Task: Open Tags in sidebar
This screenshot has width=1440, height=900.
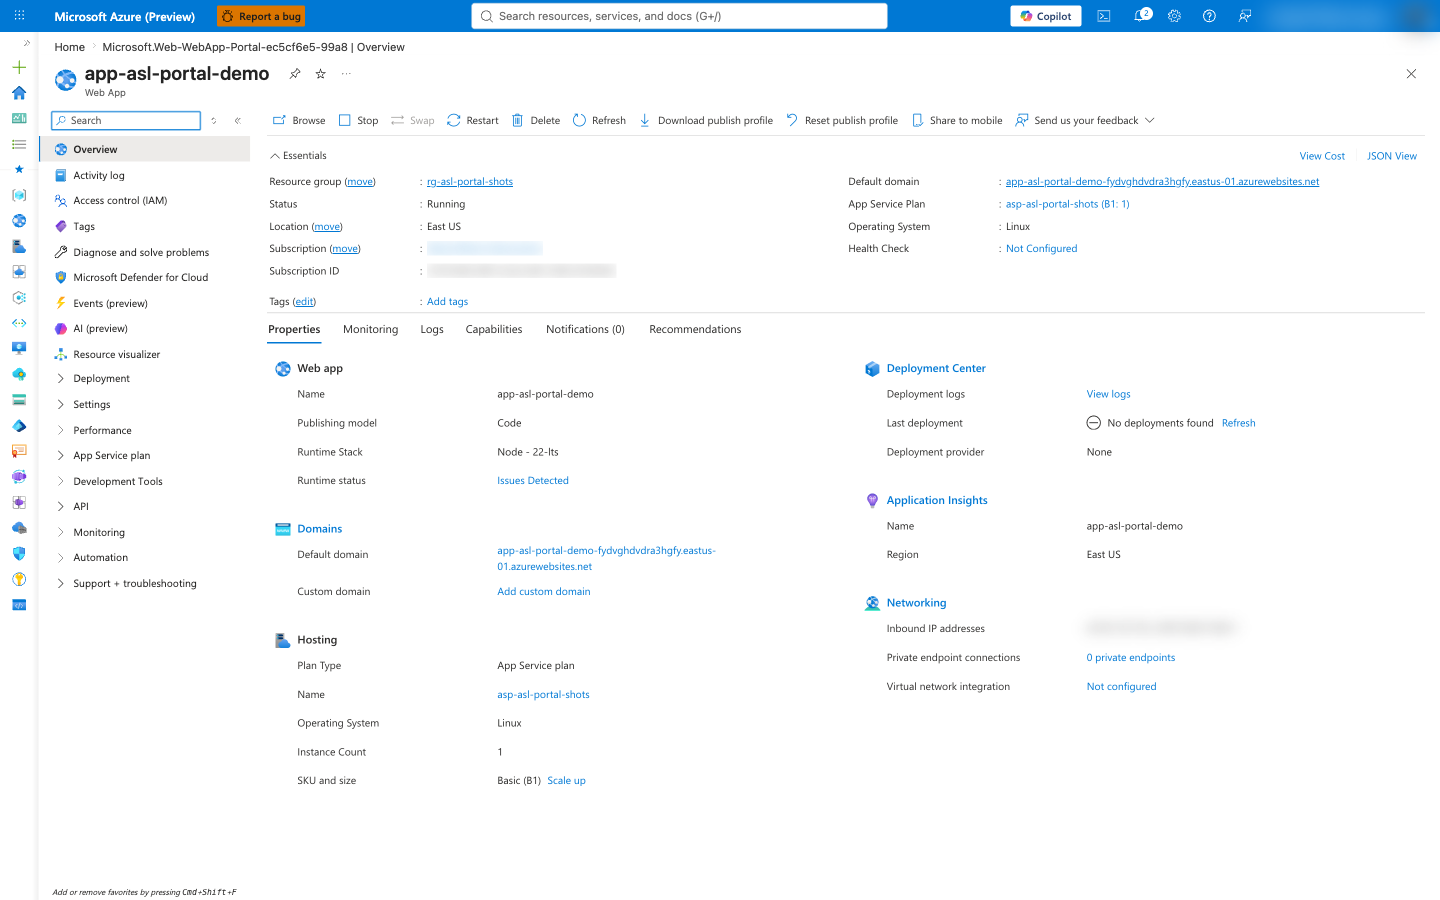Action: [145, 227]
